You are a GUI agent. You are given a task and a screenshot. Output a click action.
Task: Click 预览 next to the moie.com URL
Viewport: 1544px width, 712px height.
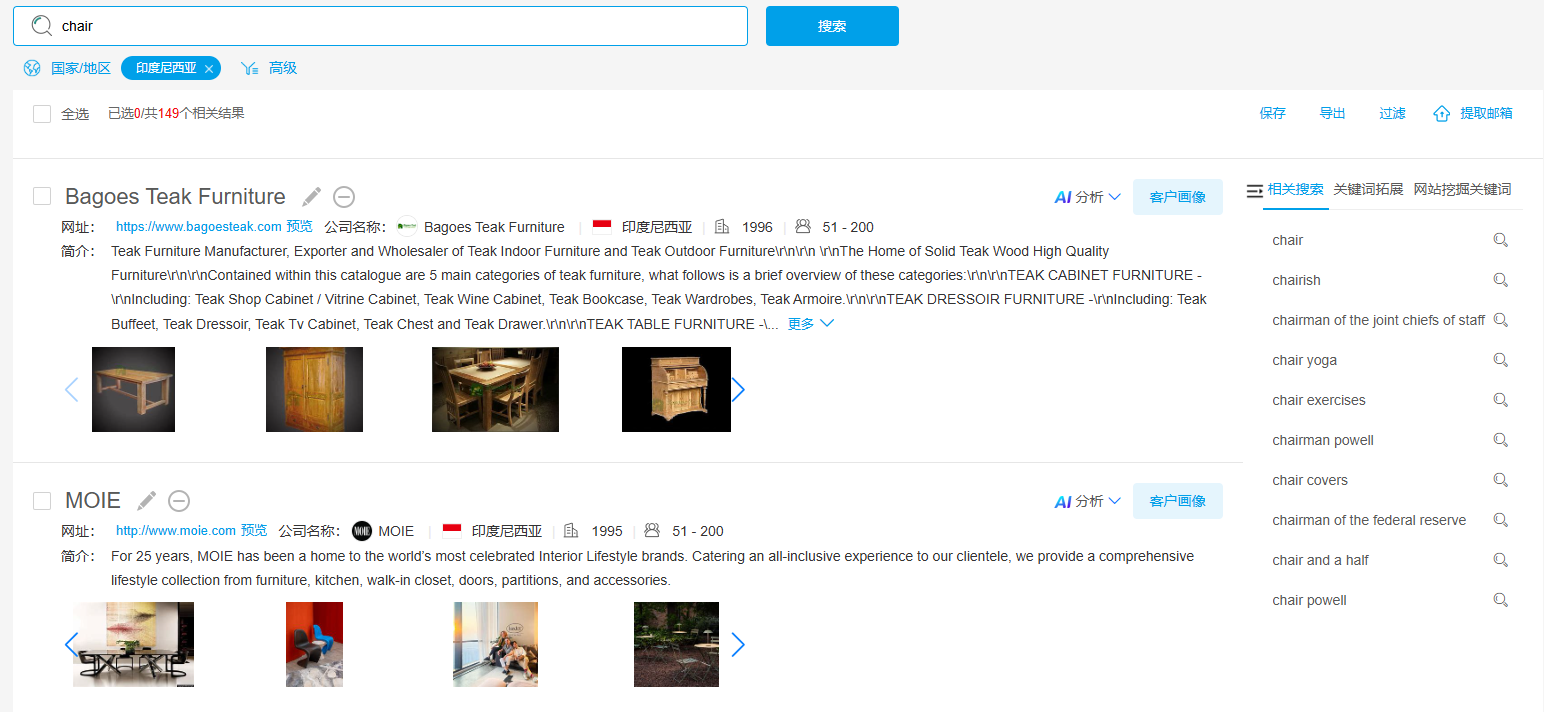pos(254,531)
